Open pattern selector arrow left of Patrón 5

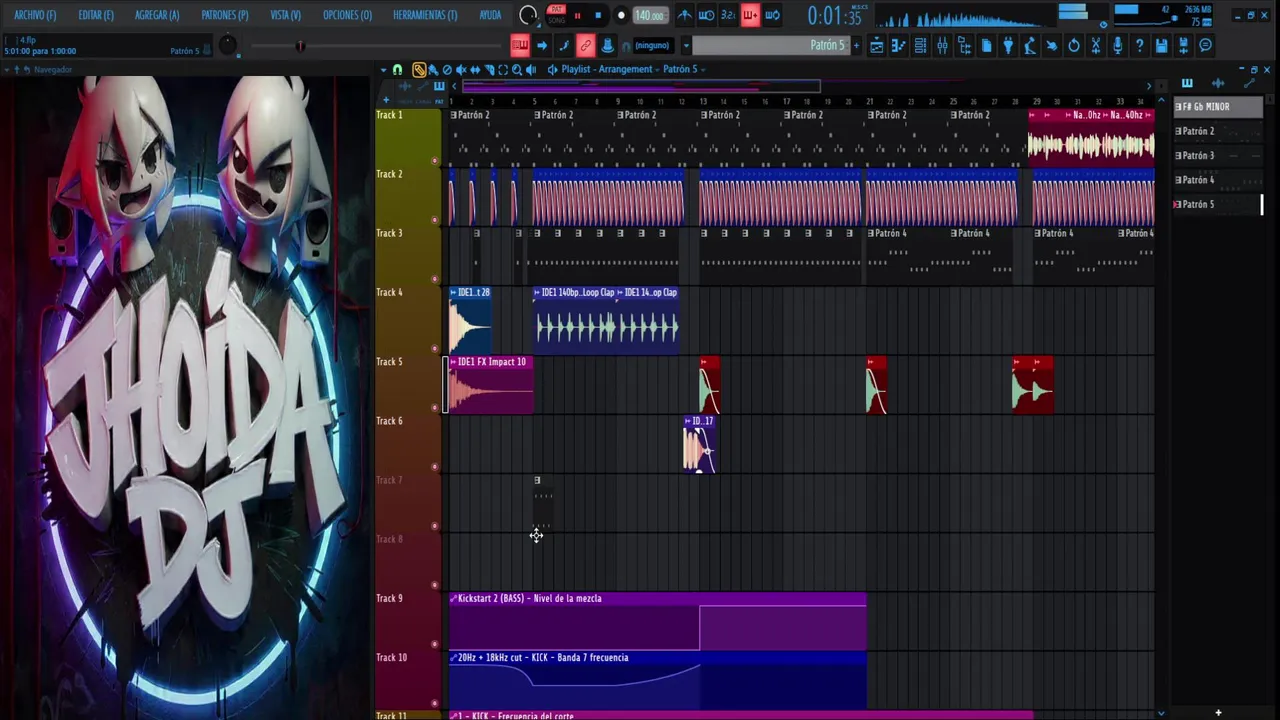(x=686, y=45)
